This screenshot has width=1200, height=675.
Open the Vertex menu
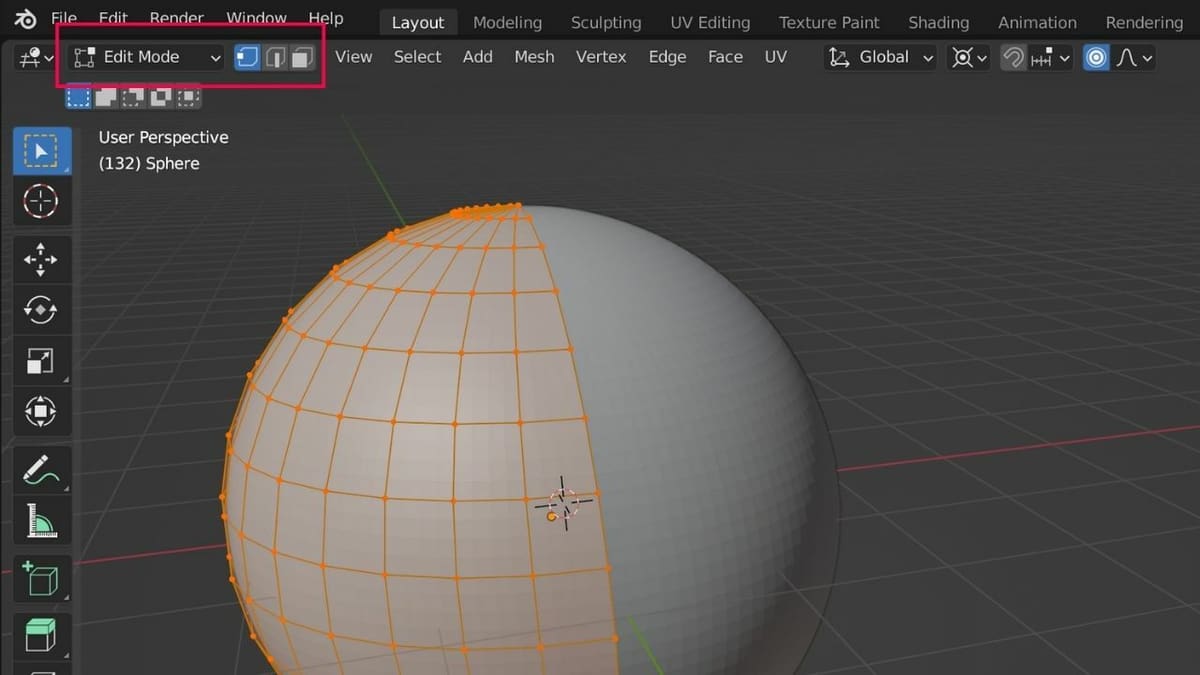point(601,57)
